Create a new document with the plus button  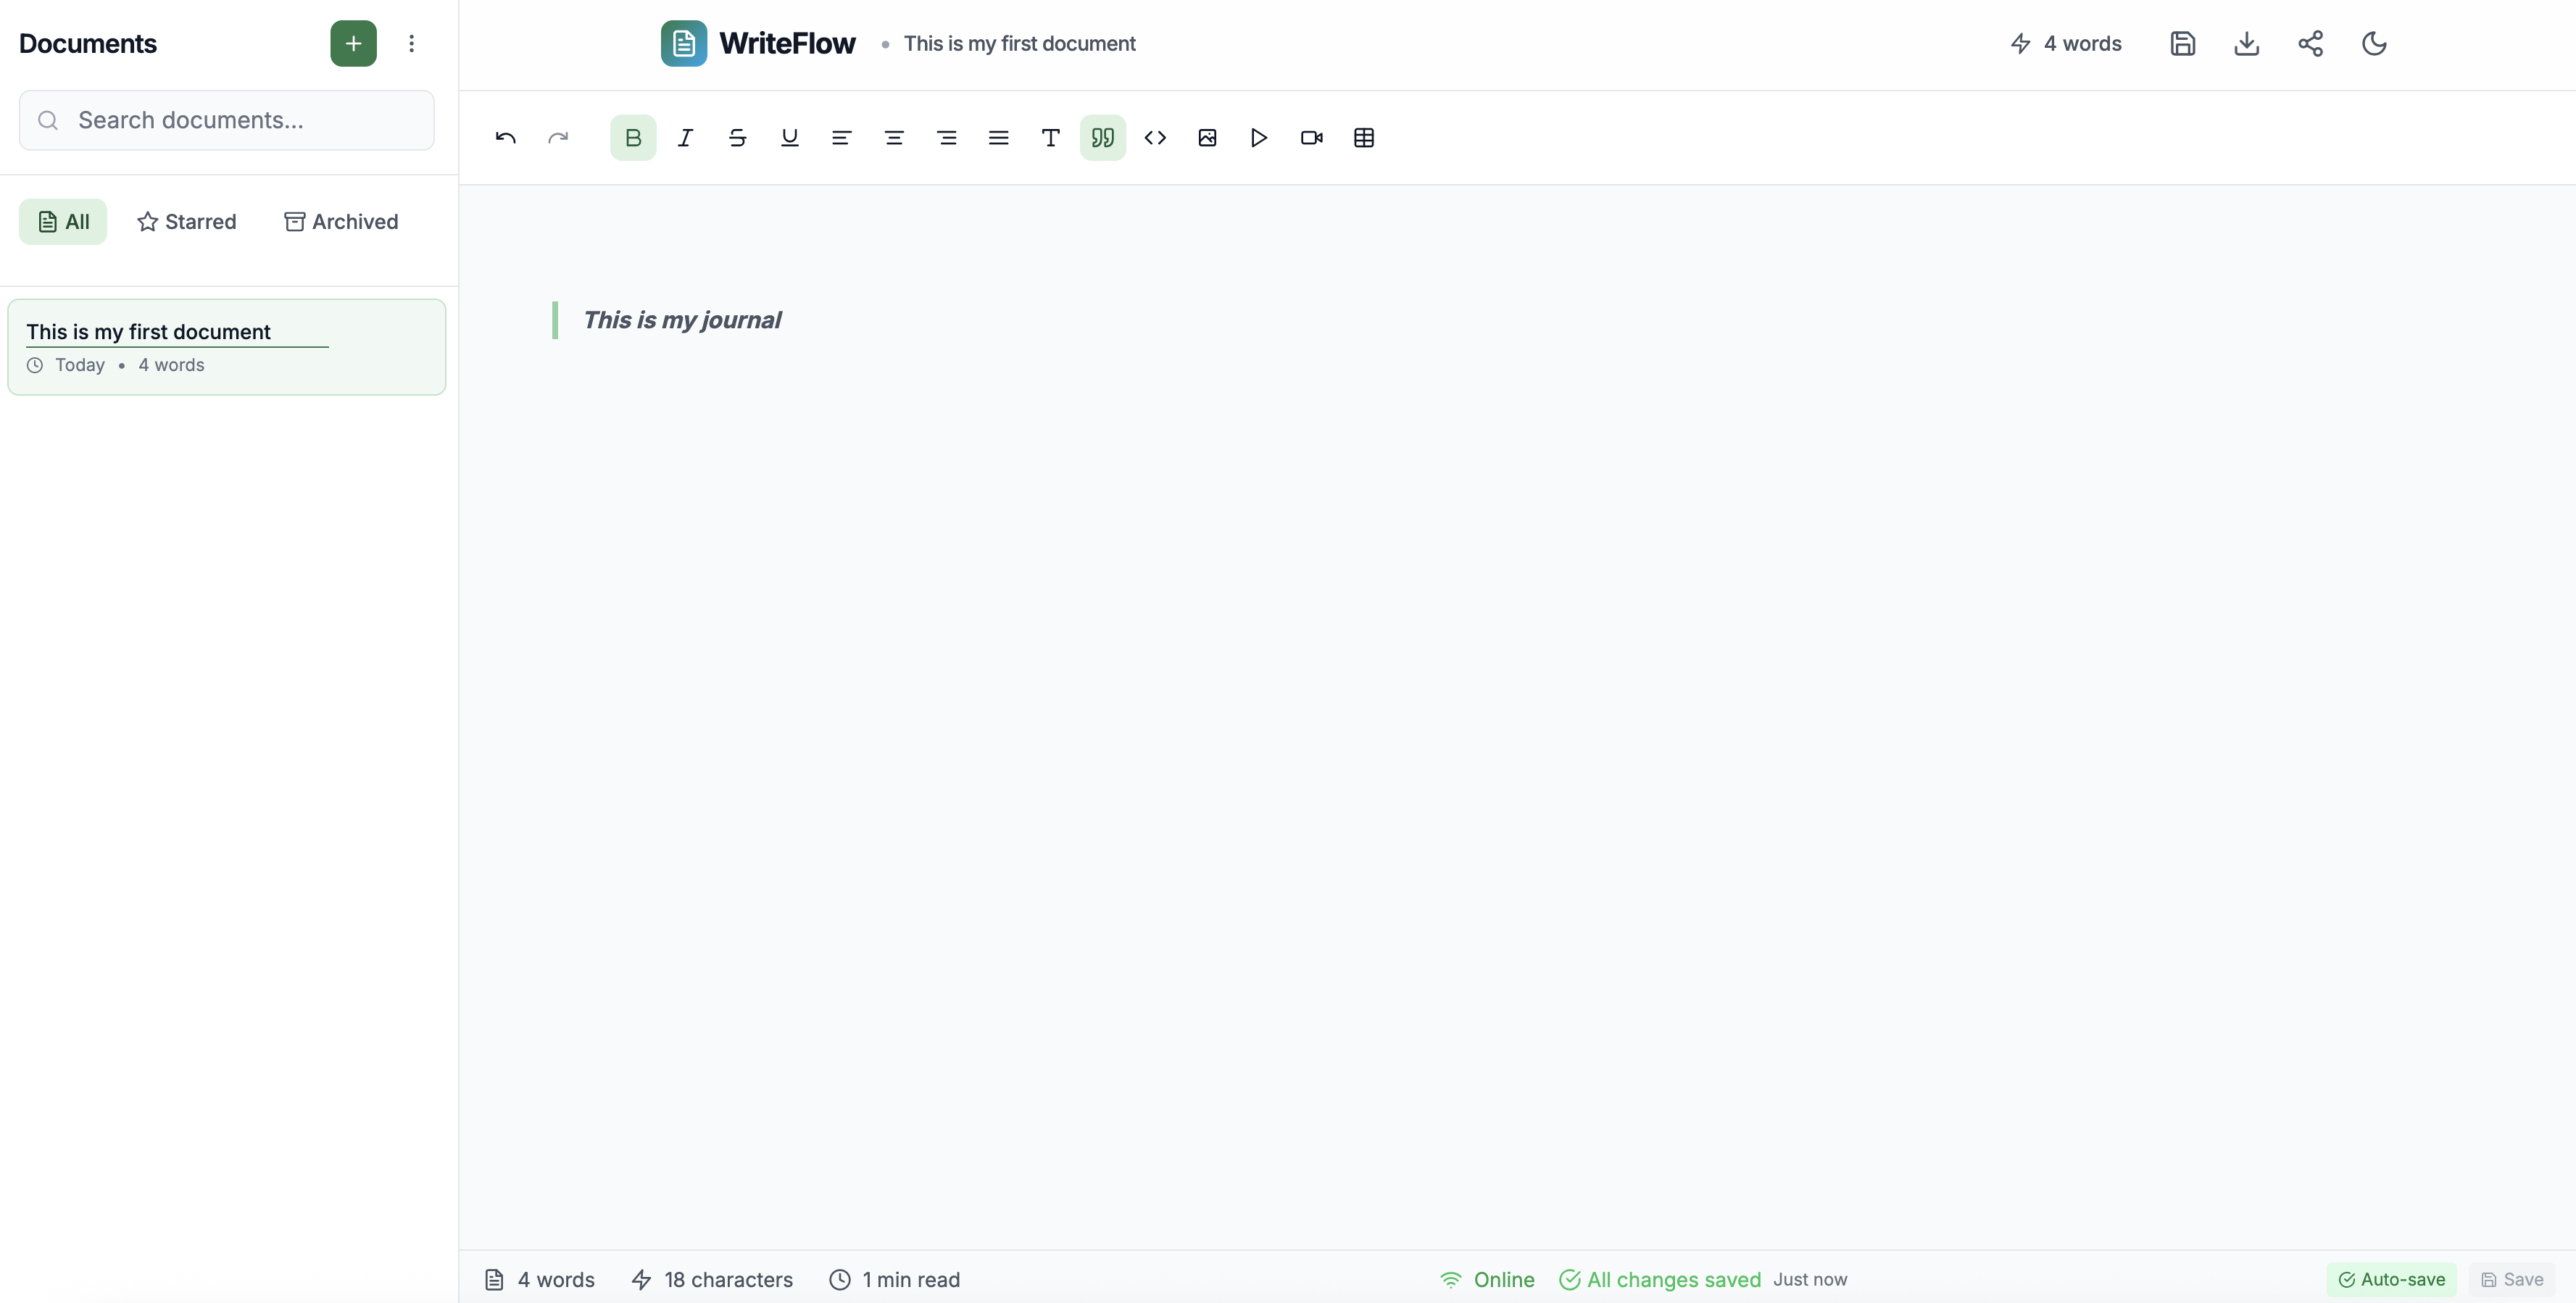(353, 43)
